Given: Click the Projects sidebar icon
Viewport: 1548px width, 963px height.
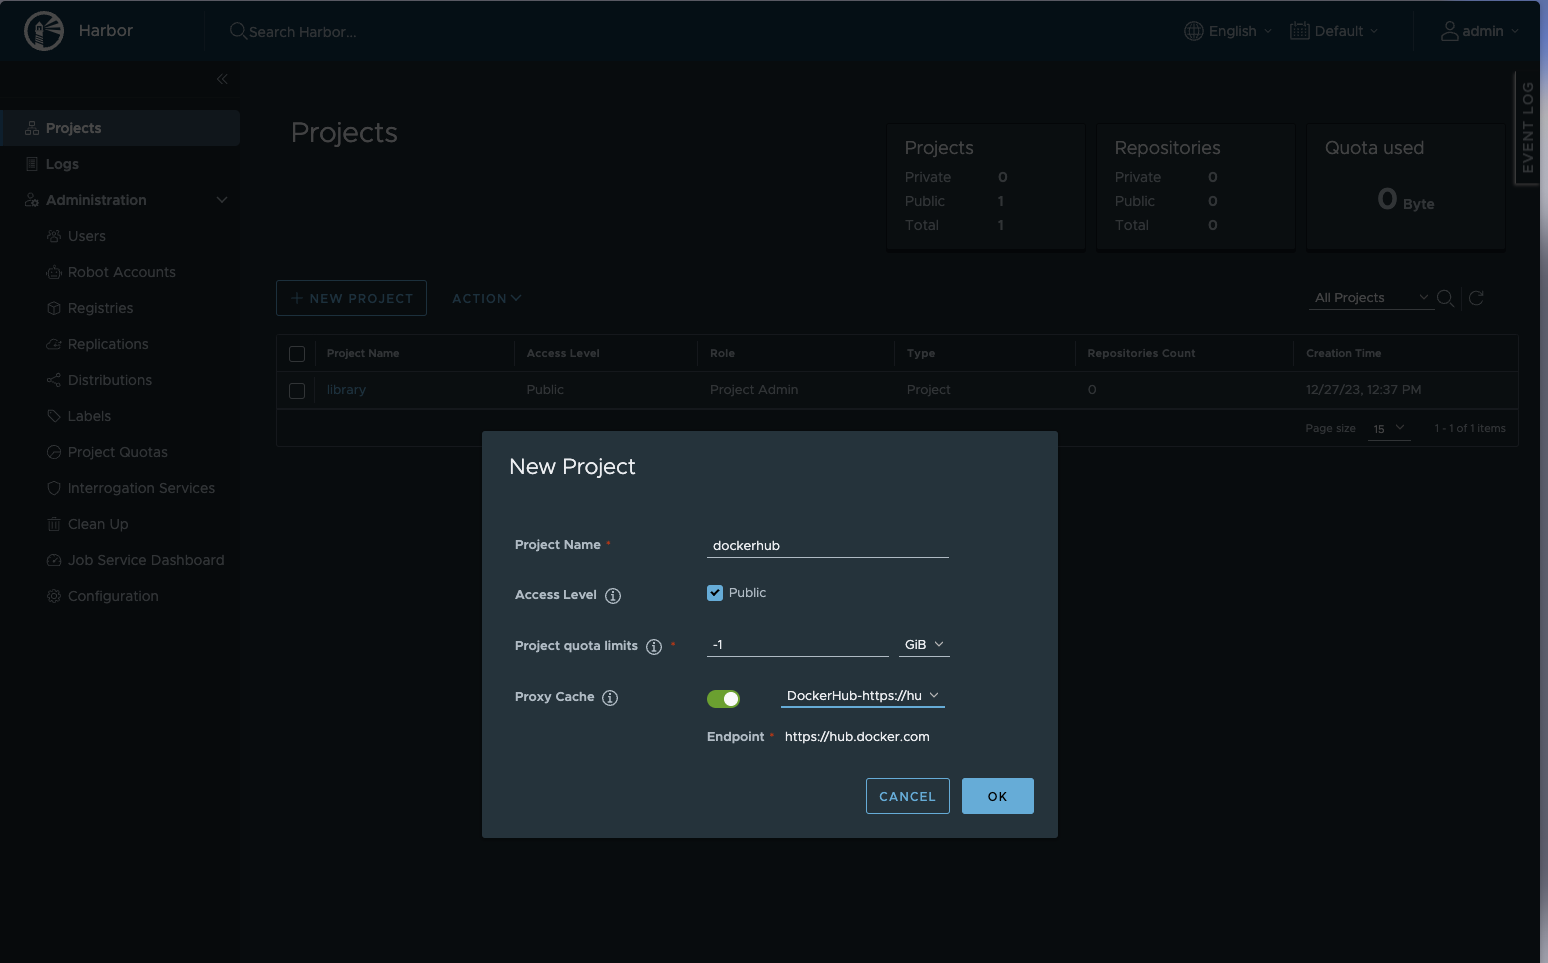Looking at the screenshot, I should 32,128.
